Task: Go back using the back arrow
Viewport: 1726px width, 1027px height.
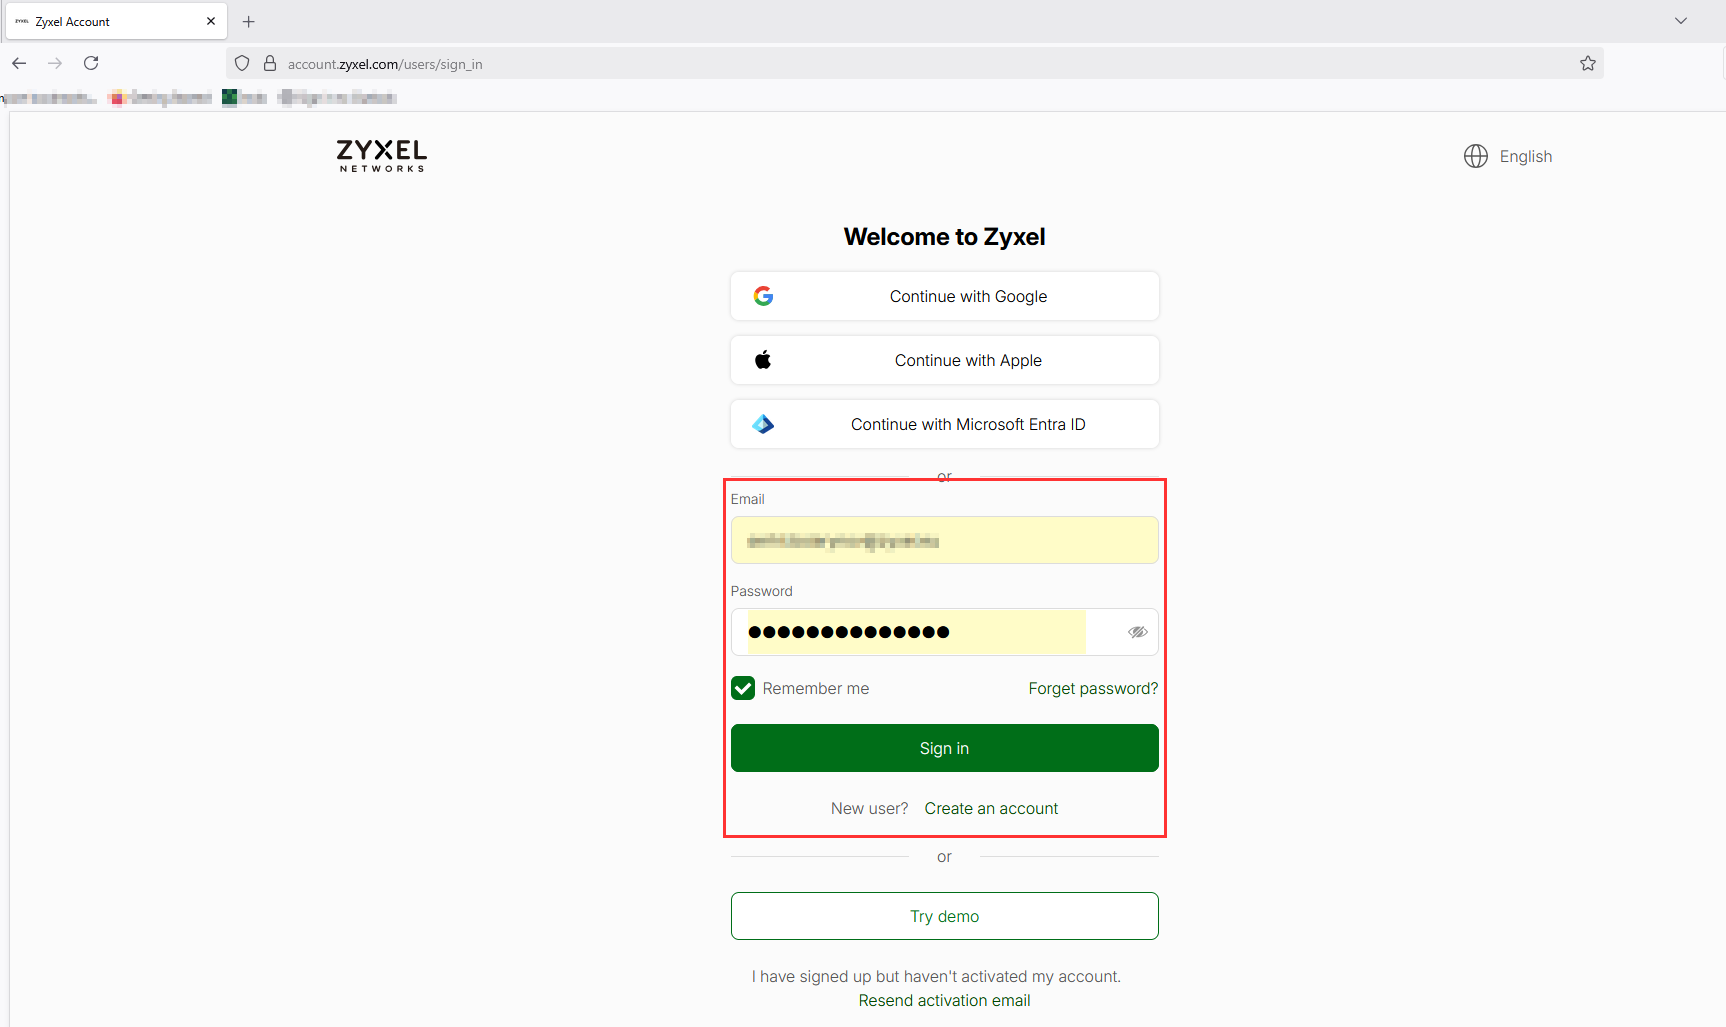Action: 19,63
